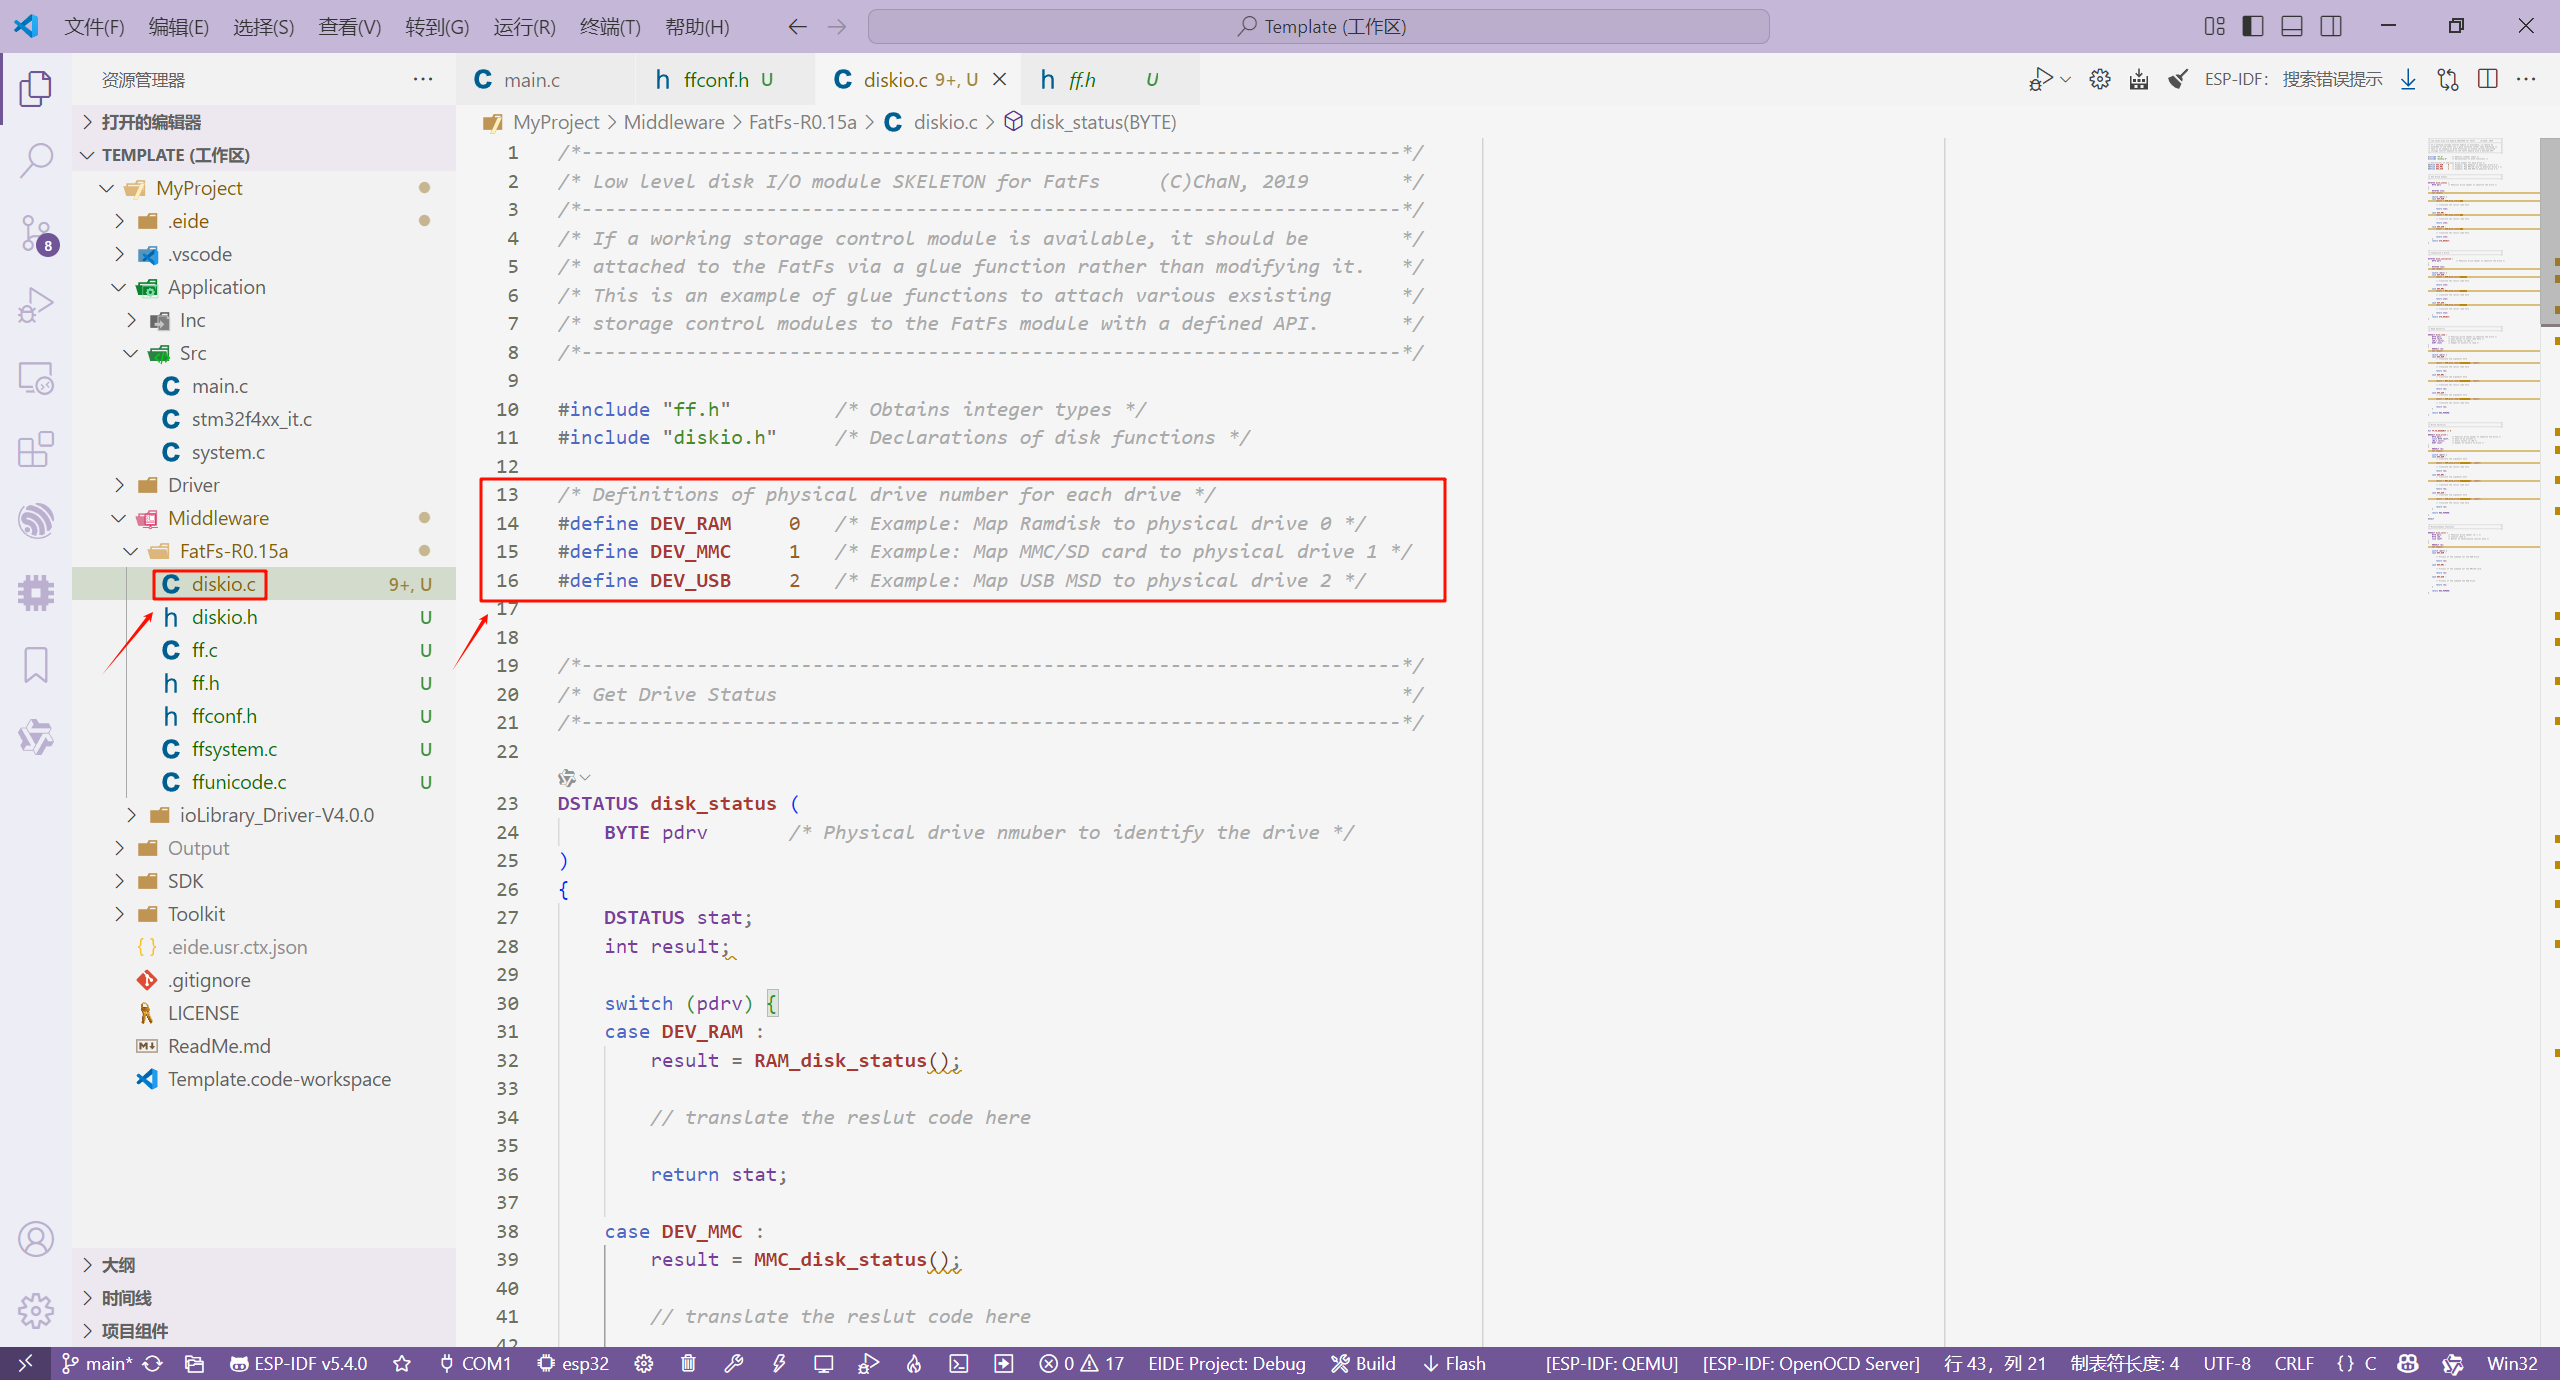
Task: Click the Template command center search box
Action: pyautogui.click(x=1318, y=27)
